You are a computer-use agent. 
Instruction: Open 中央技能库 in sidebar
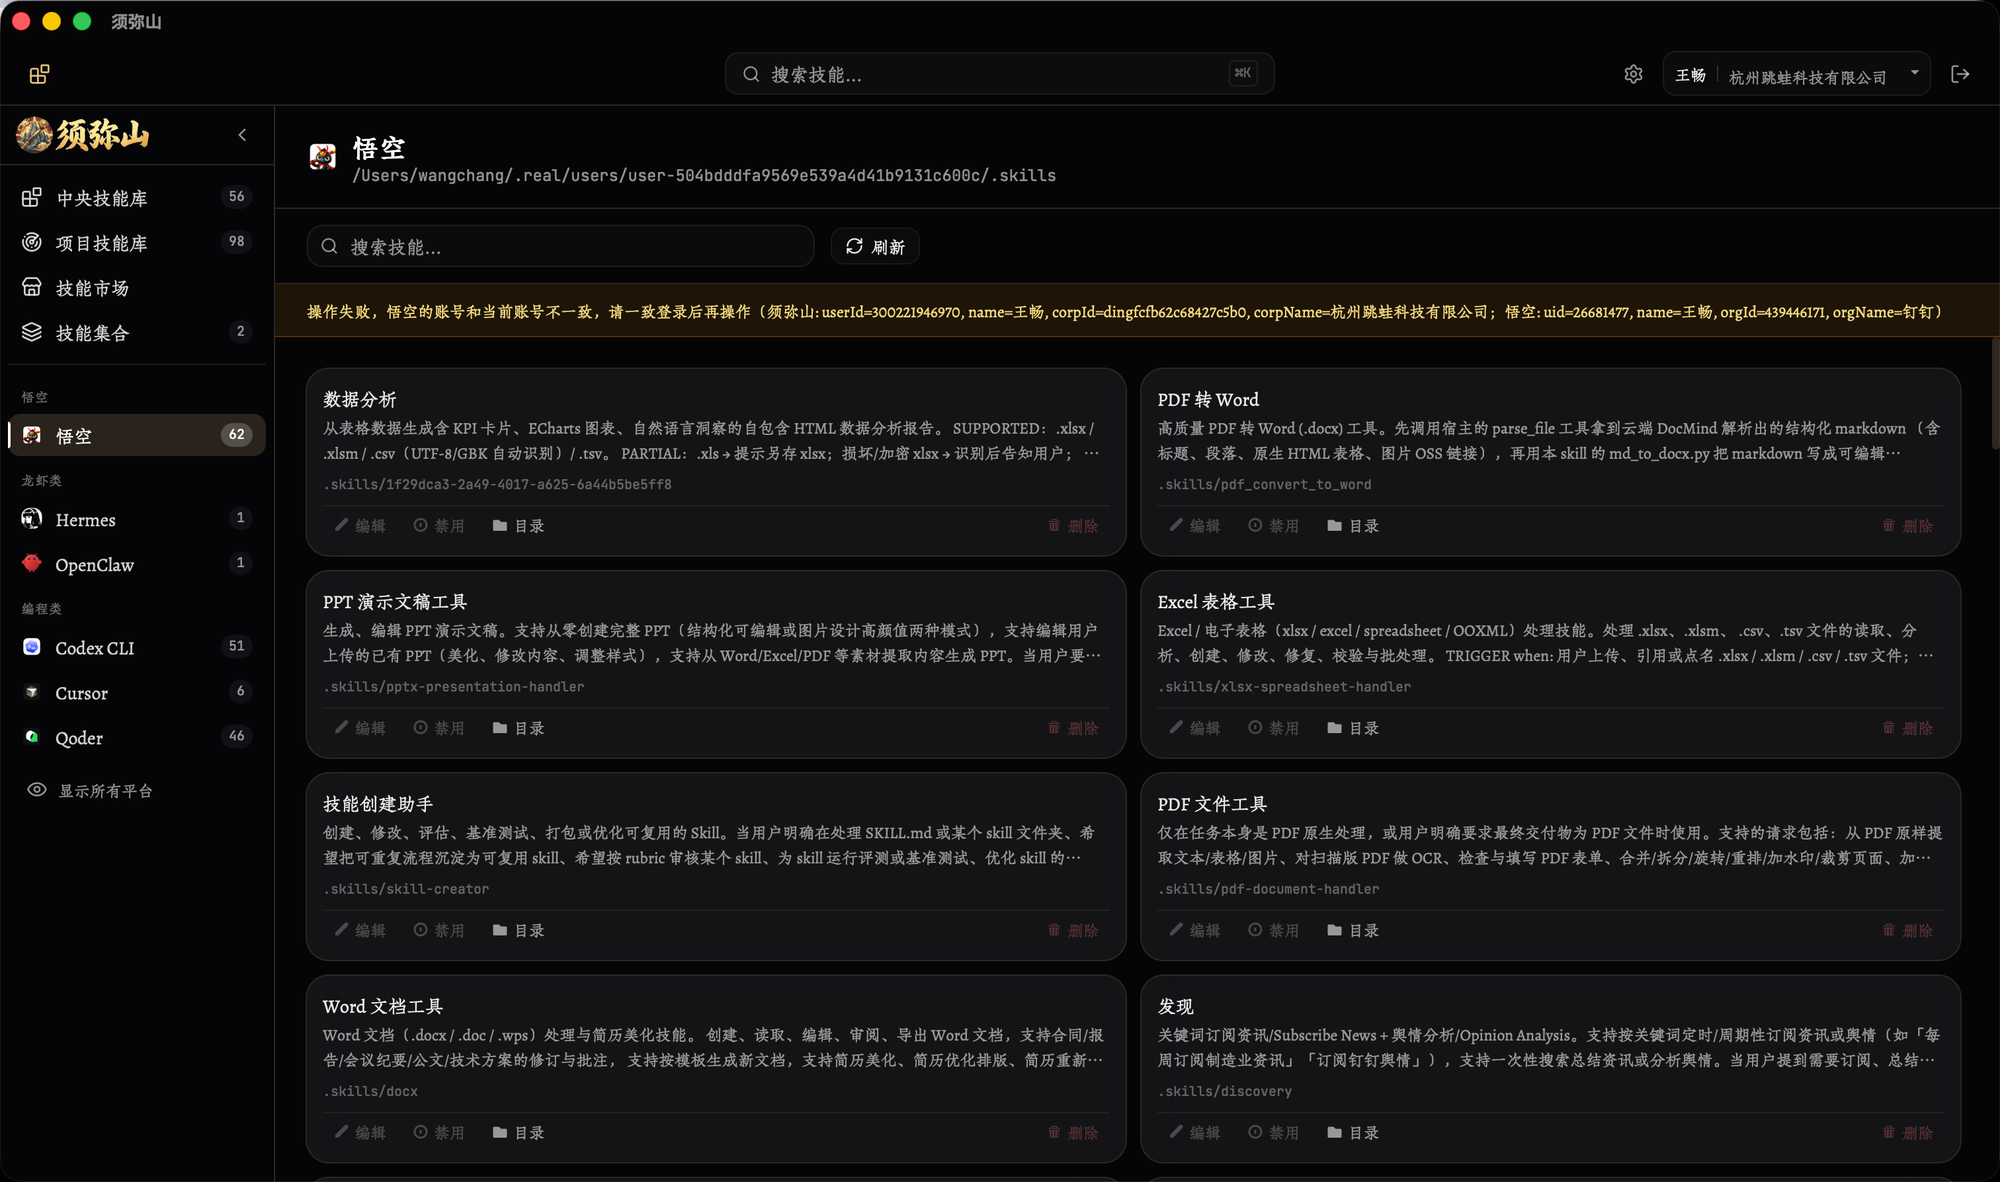(x=137, y=198)
